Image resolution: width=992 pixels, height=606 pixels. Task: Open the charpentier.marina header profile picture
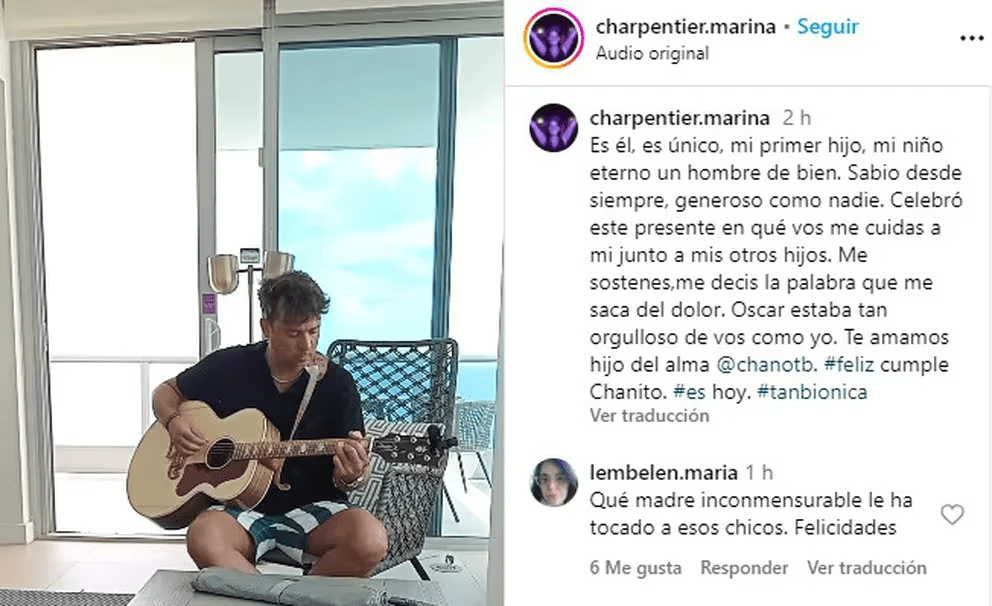[x=554, y=38]
